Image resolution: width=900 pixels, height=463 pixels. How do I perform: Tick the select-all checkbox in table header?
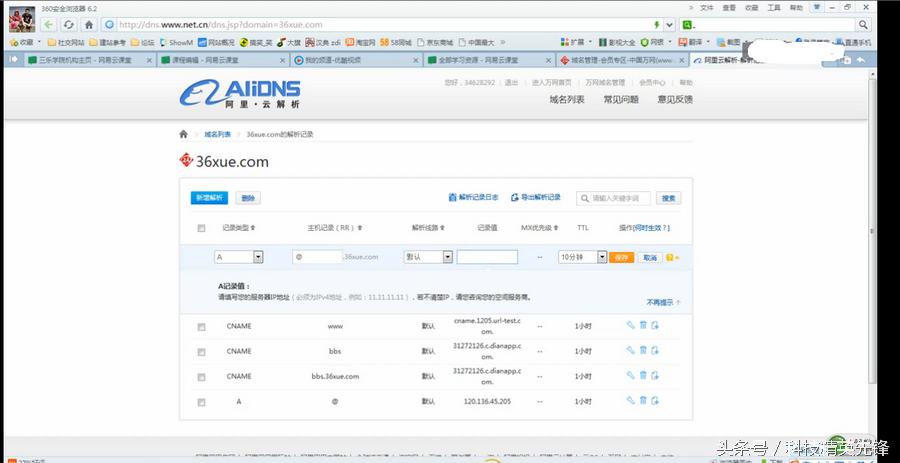pos(201,228)
